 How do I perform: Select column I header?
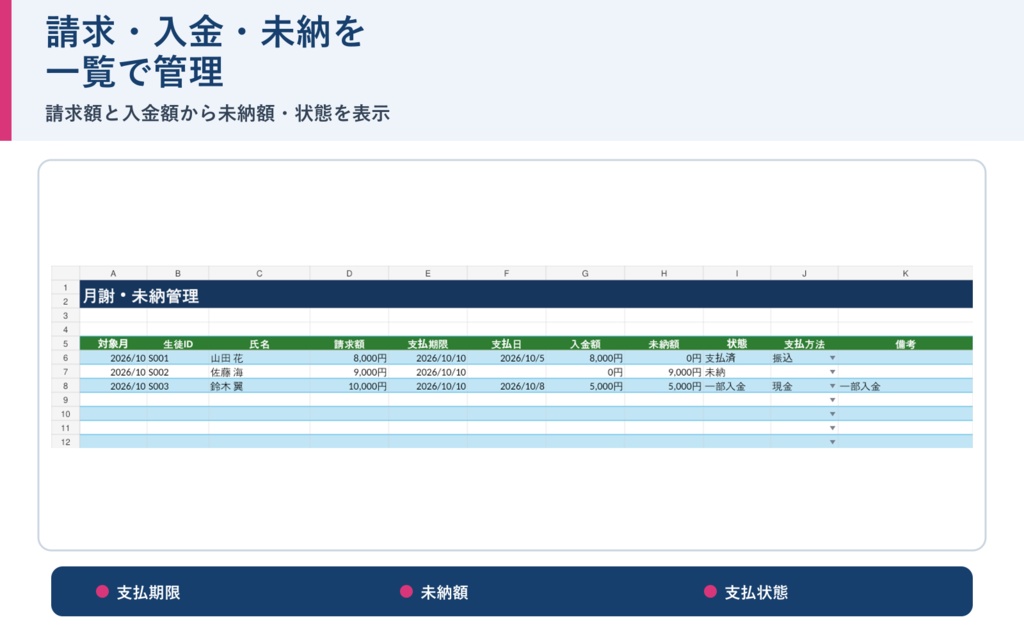click(x=737, y=274)
